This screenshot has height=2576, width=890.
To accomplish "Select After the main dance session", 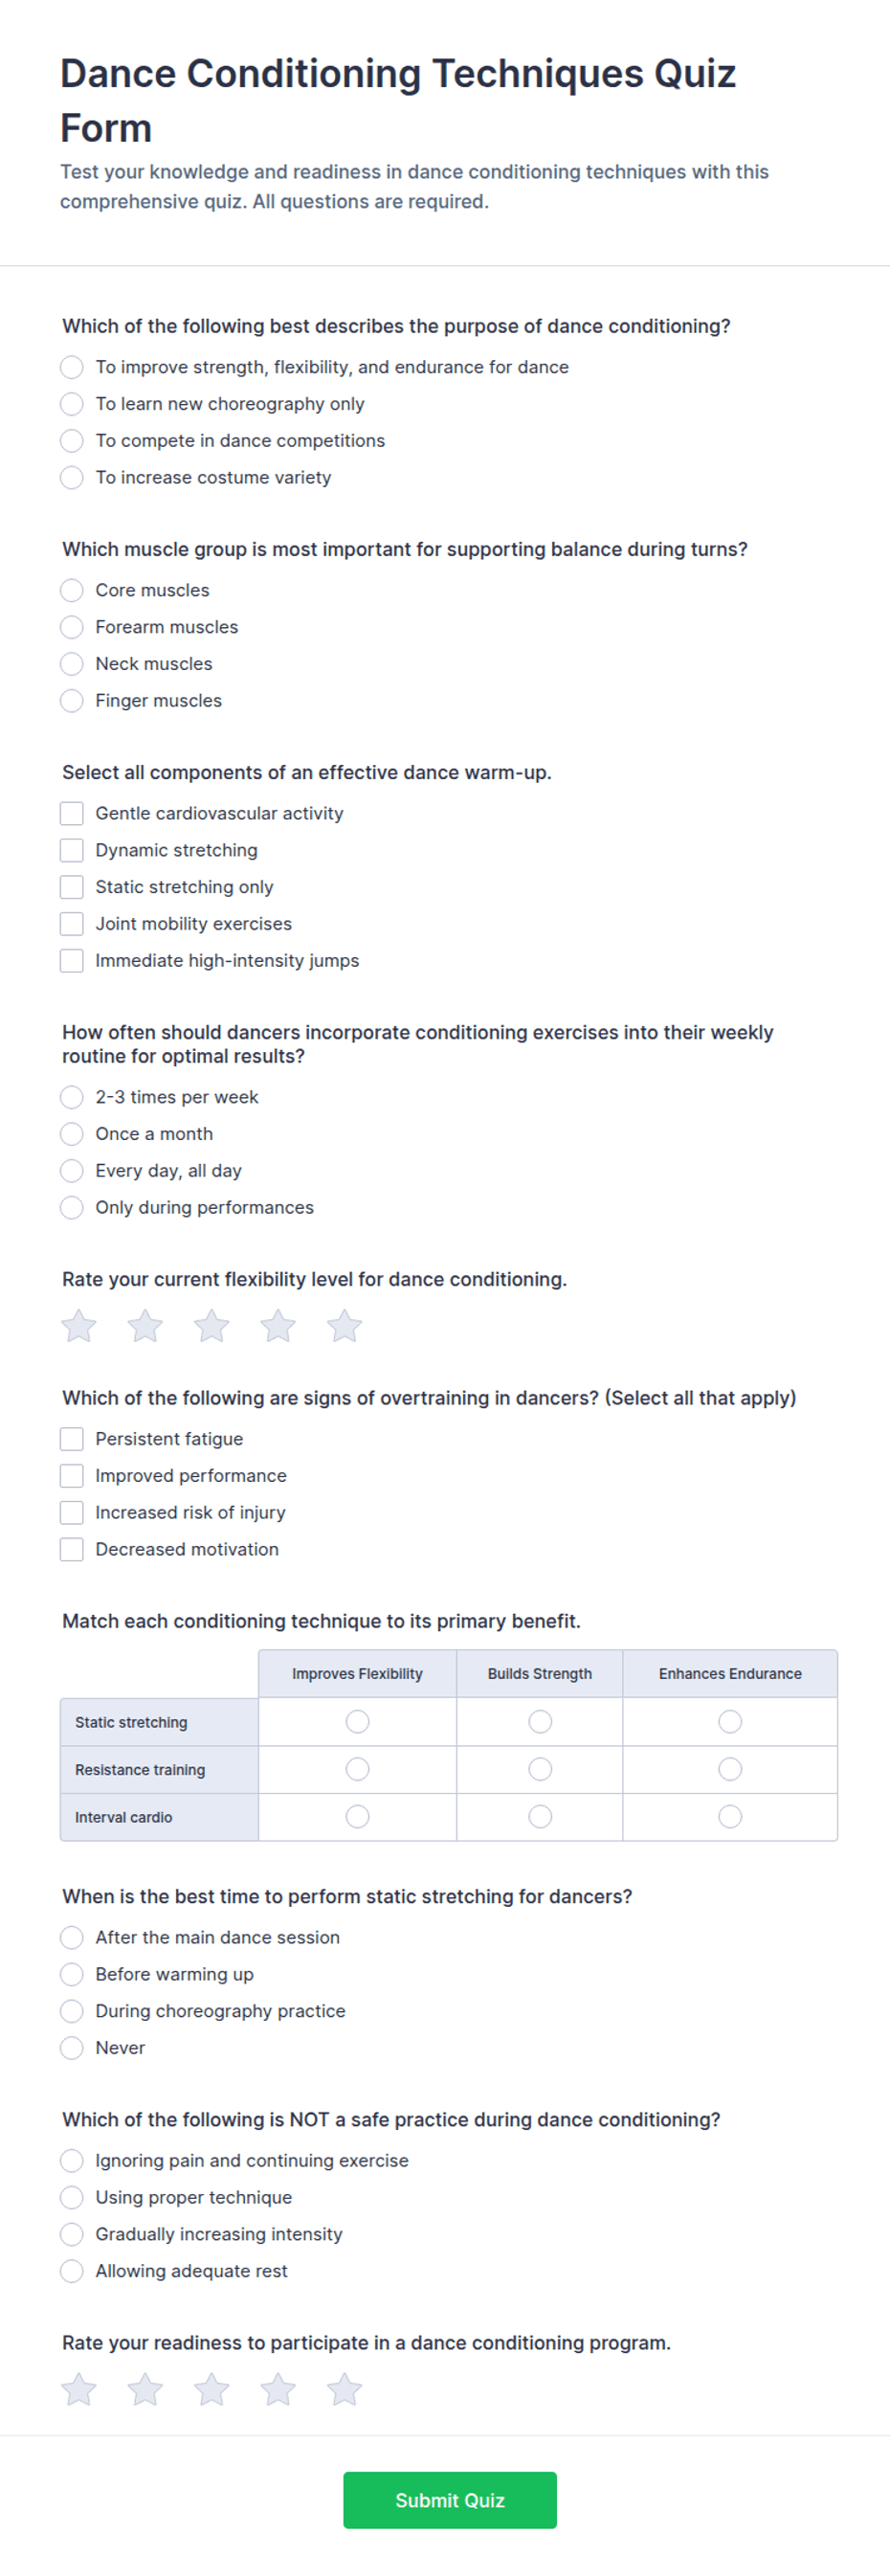I will click(x=72, y=1937).
